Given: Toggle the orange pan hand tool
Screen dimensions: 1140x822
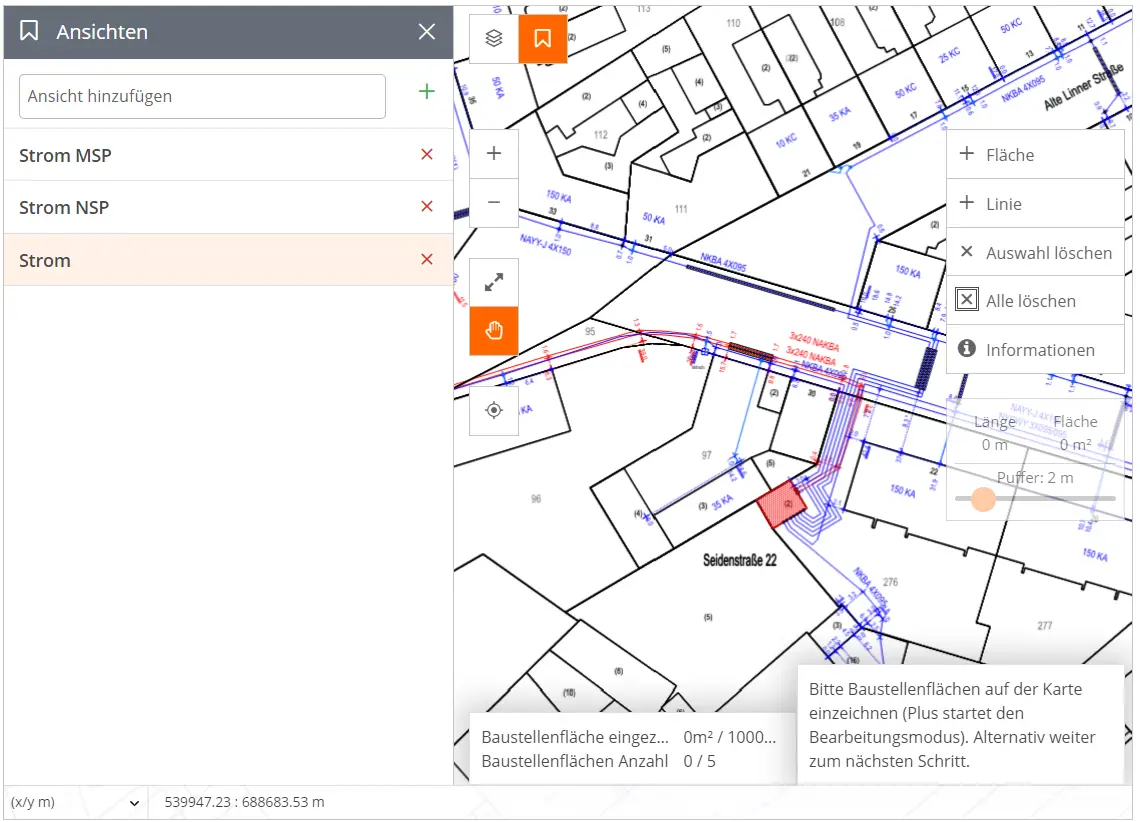Looking at the screenshot, I should point(494,331).
